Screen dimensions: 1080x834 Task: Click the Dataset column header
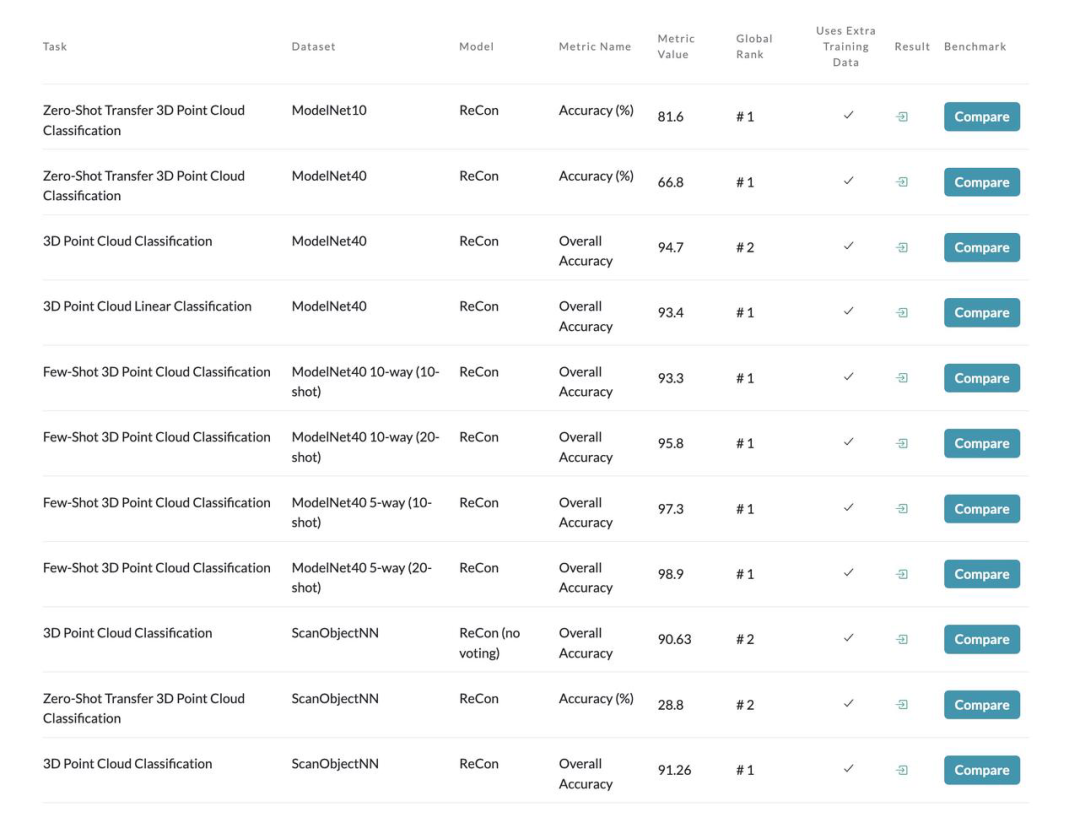click(x=313, y=46)
